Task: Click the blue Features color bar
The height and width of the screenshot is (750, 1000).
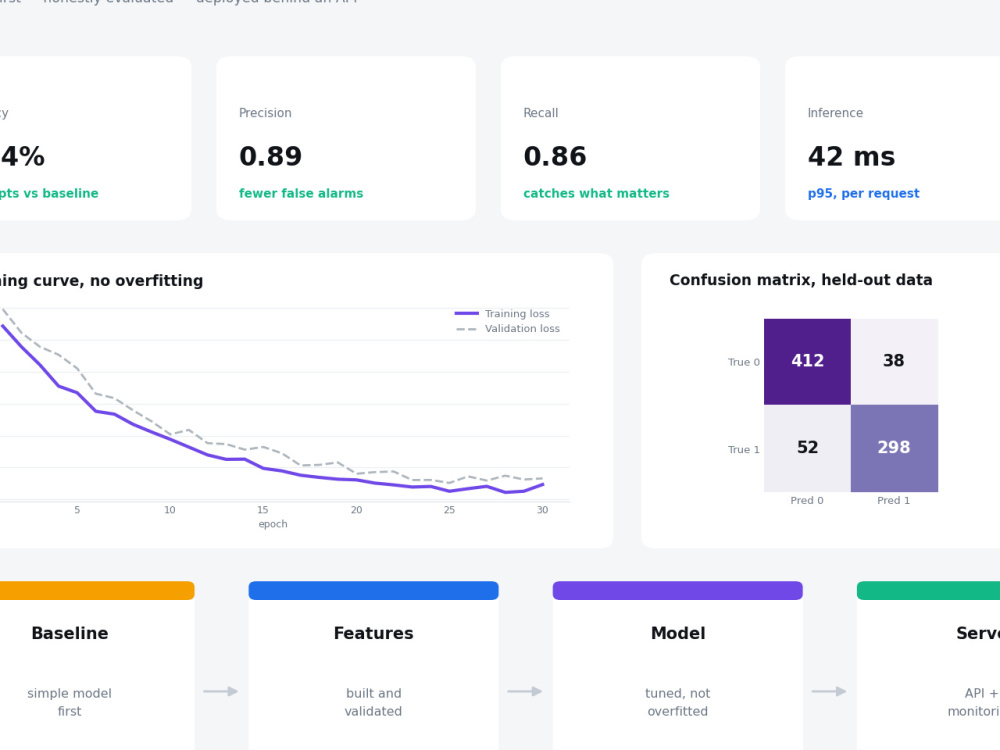Action: click(373, 591)
